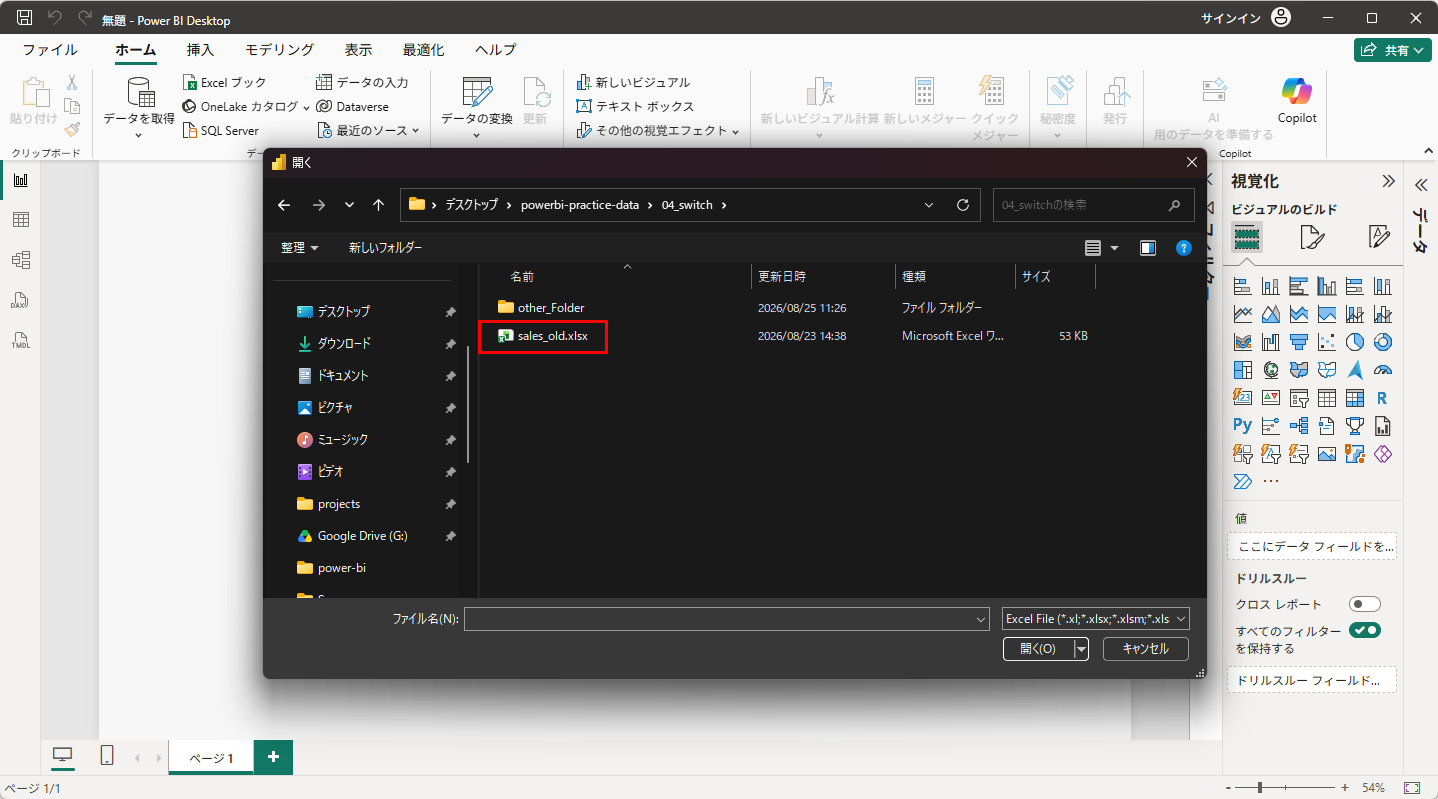This screenshot has width=1438, height=799.
Task: Select the donut chart visual
Action: click(x=1383, y=342)
